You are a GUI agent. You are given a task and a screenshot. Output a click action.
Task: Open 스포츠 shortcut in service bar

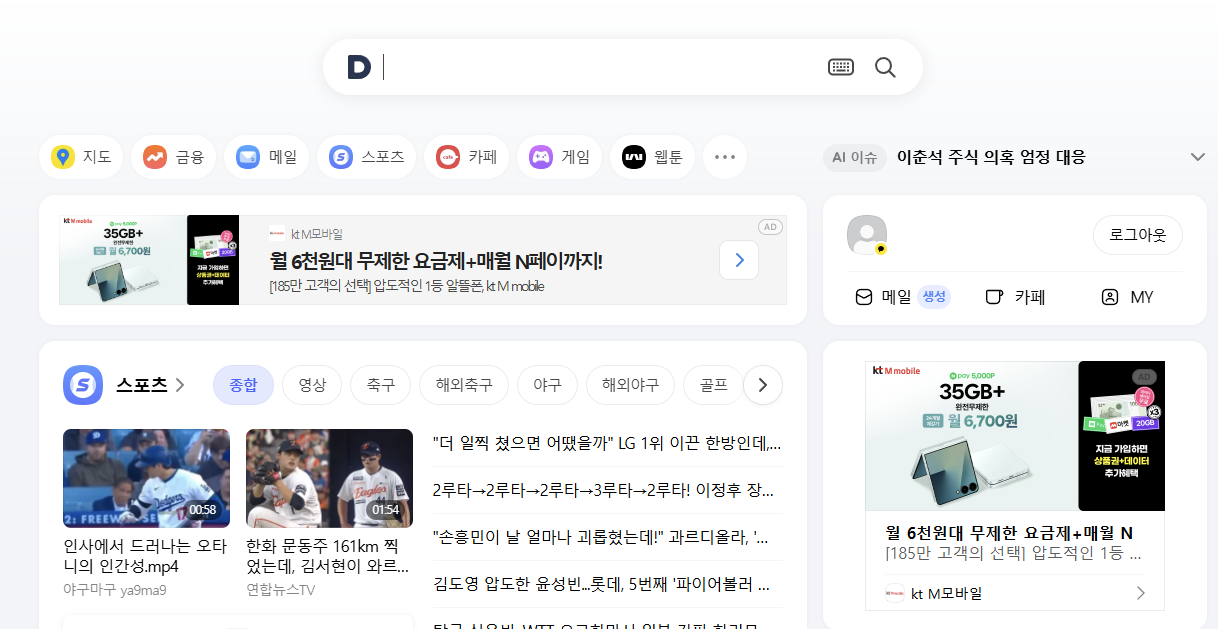pos(366,157)
